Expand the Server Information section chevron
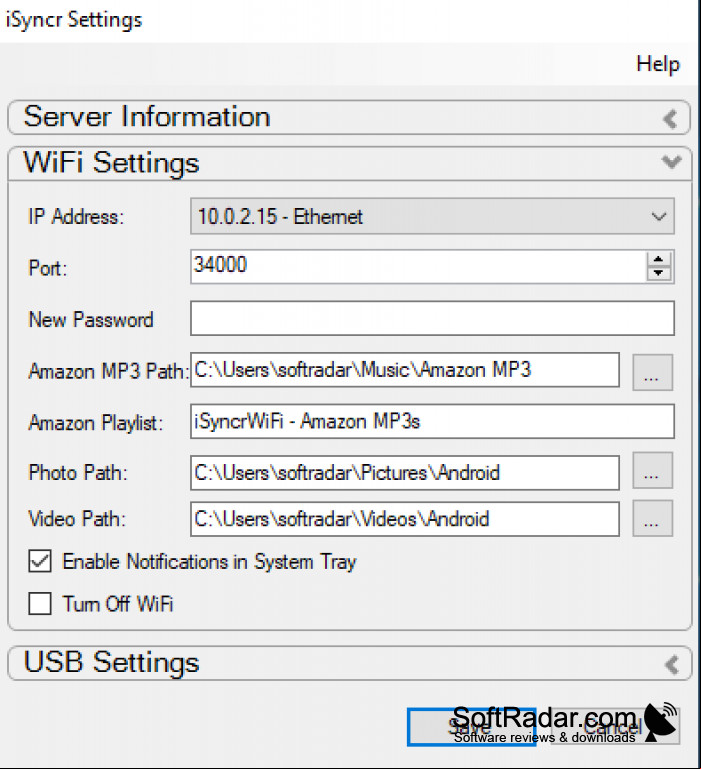701x769 pixels. (x=670, y=119)
